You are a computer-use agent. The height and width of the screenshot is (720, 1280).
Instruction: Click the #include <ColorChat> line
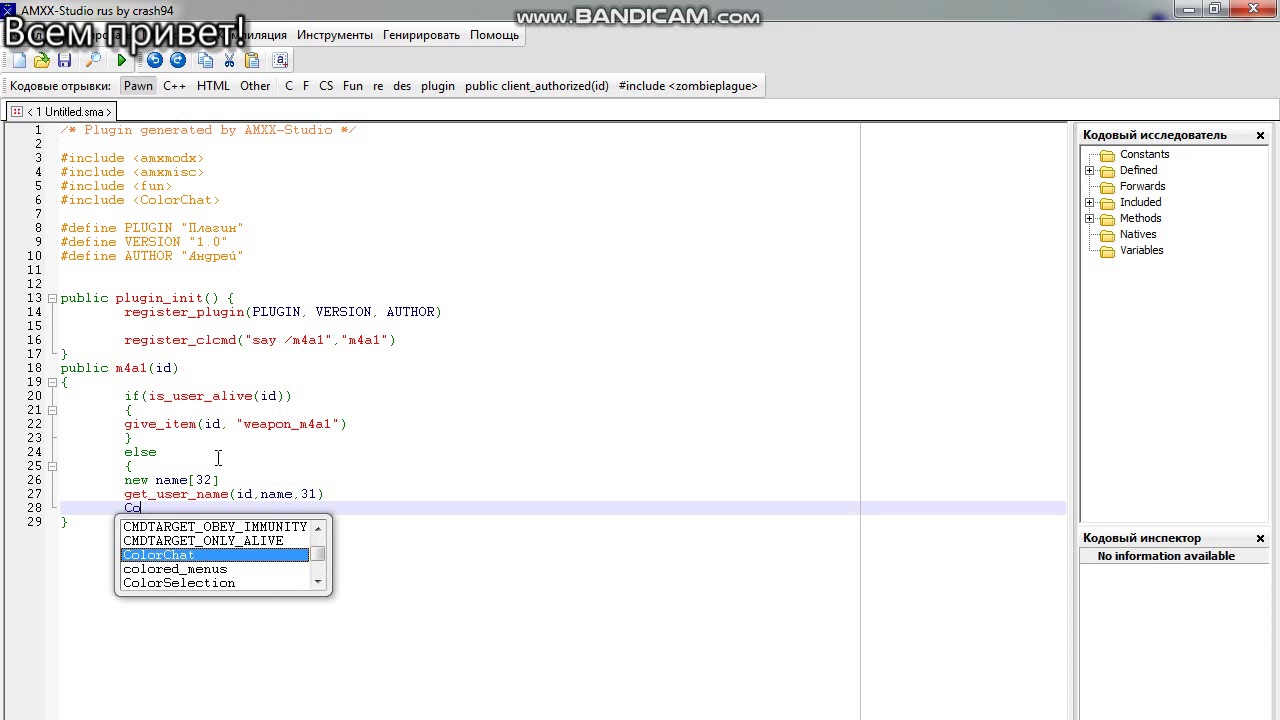140,200
